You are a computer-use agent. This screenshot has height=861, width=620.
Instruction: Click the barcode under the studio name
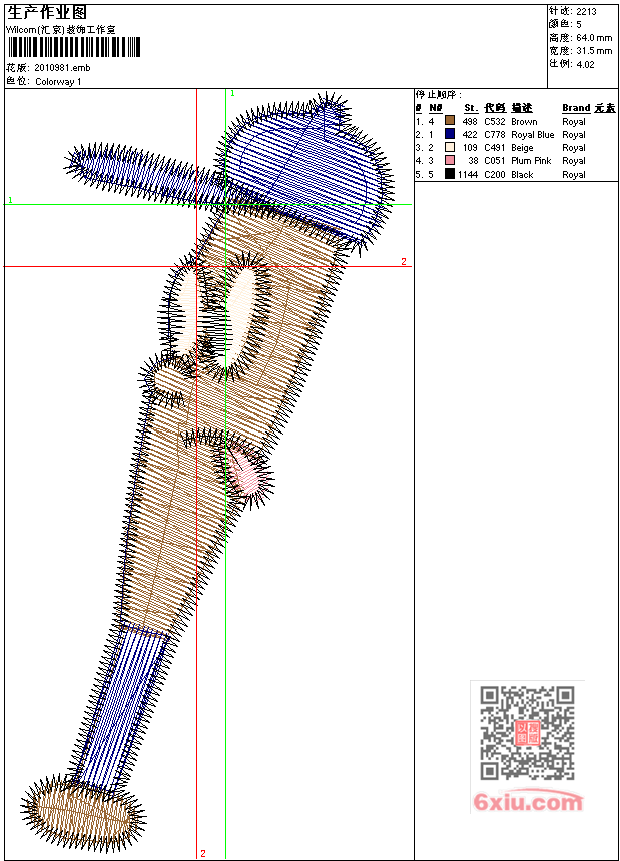pyautogui.click(x=74, y=47)
